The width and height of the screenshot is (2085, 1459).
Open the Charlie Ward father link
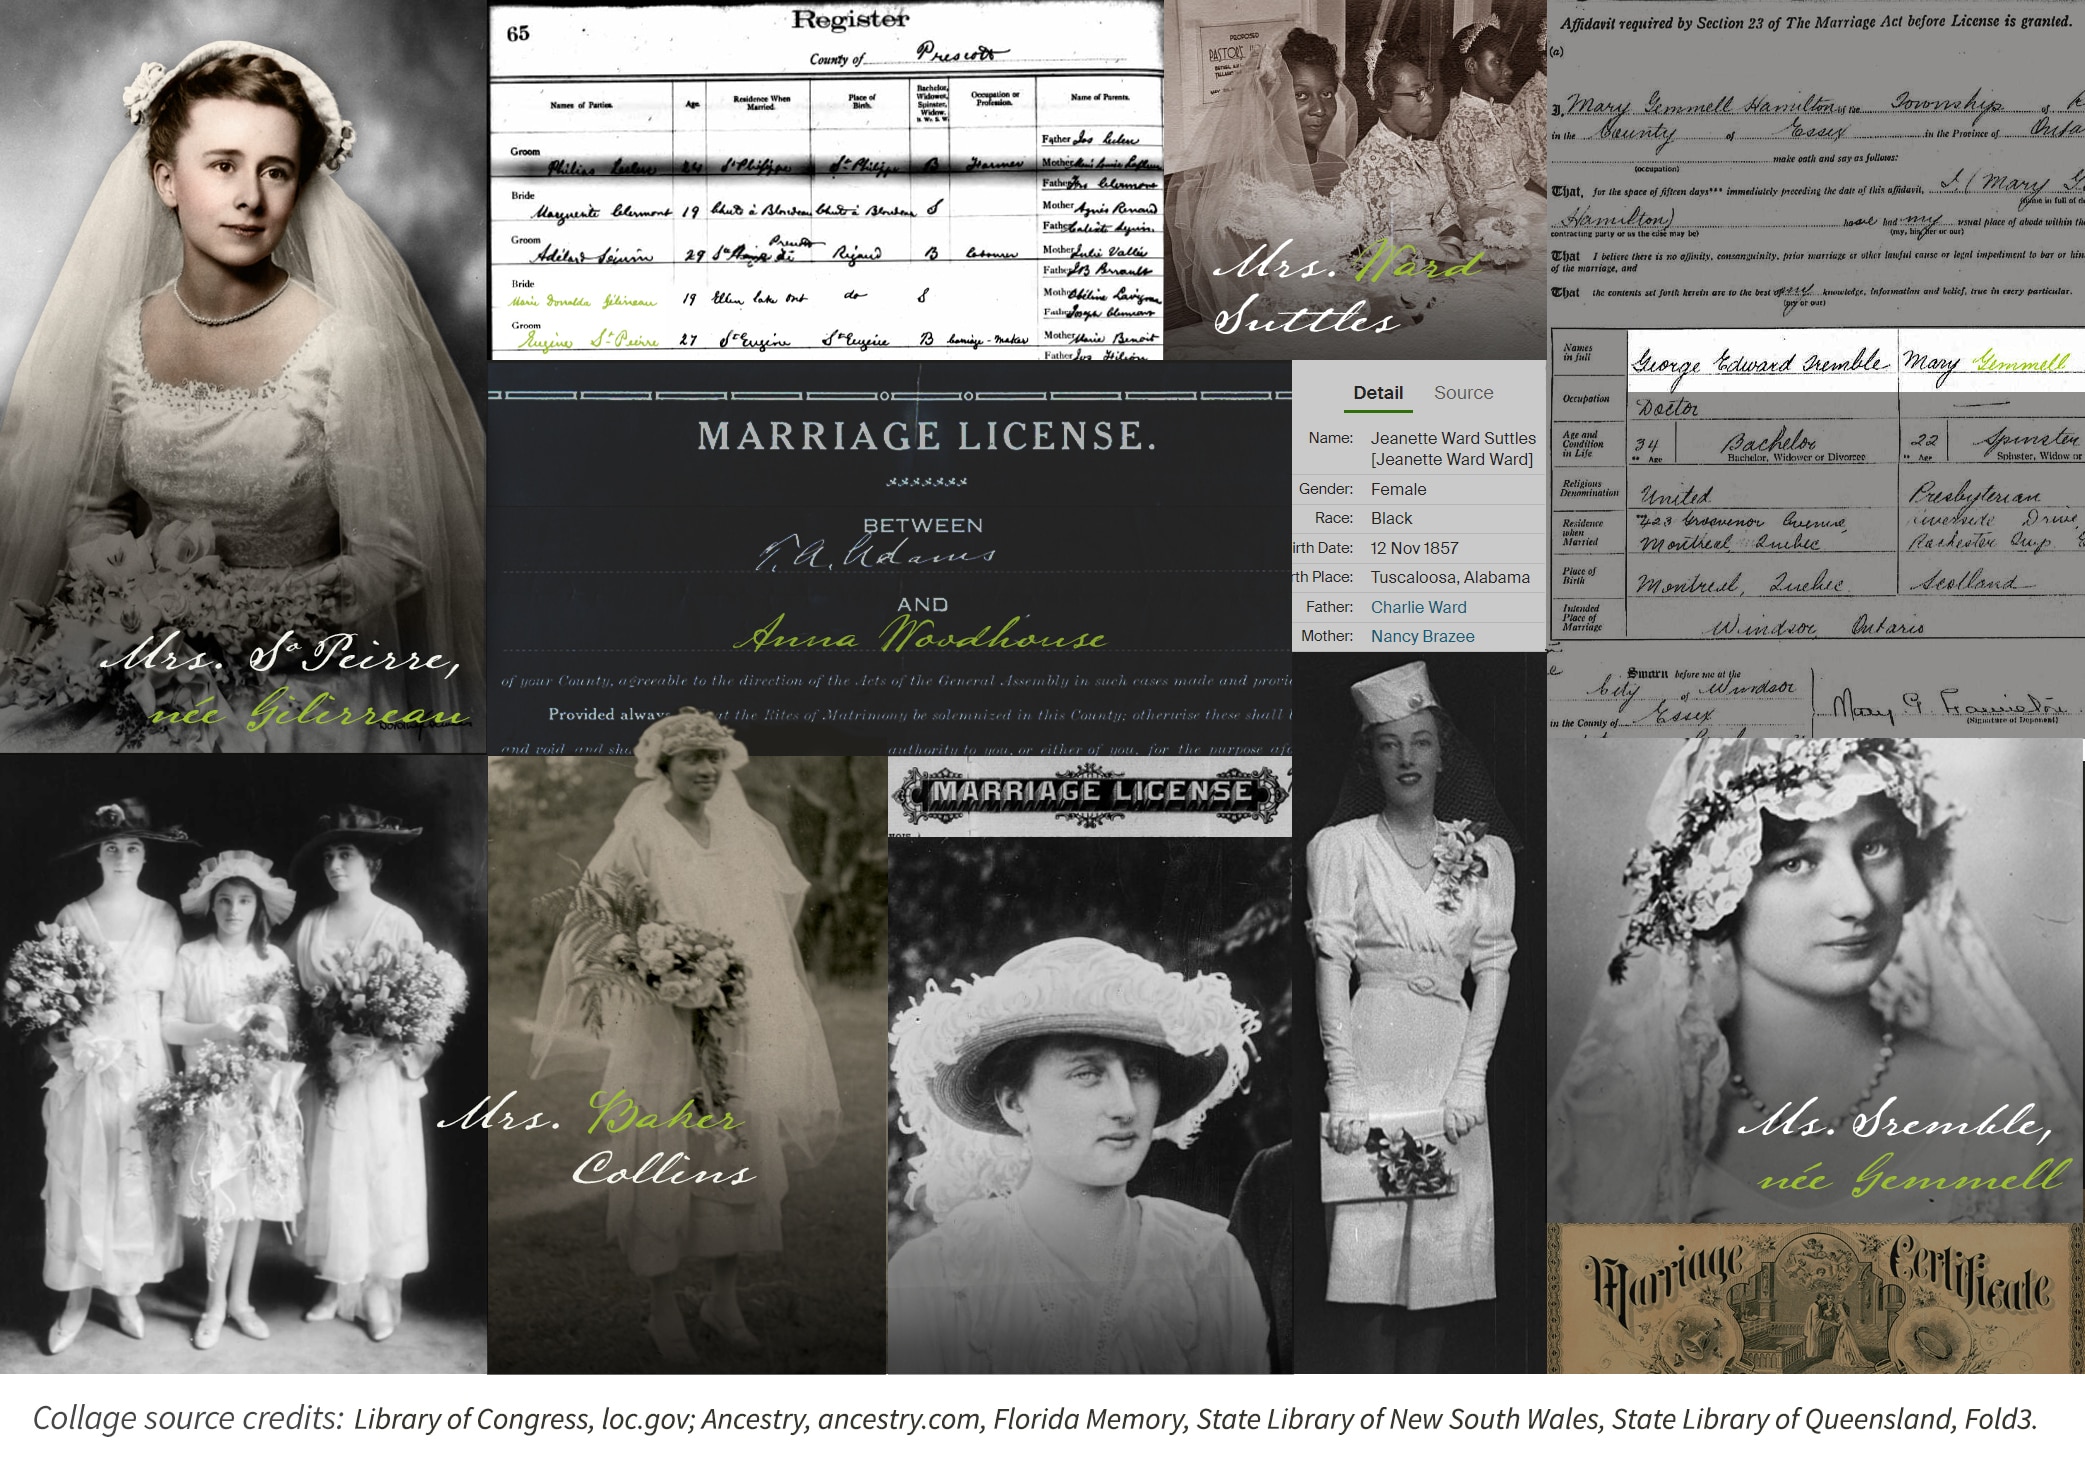[1418, 607]
